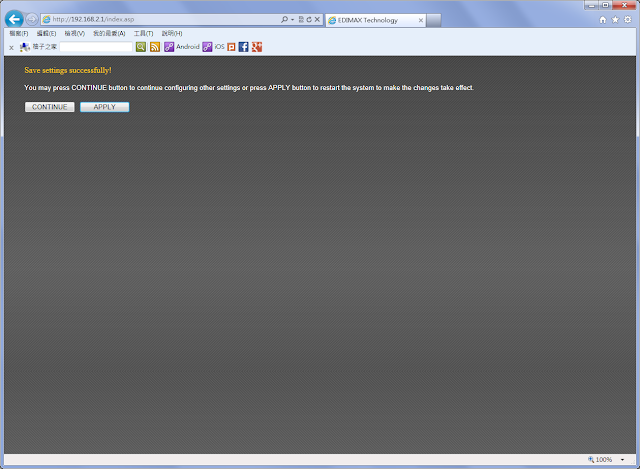Click the APPLY button

(x=104, y=107)
